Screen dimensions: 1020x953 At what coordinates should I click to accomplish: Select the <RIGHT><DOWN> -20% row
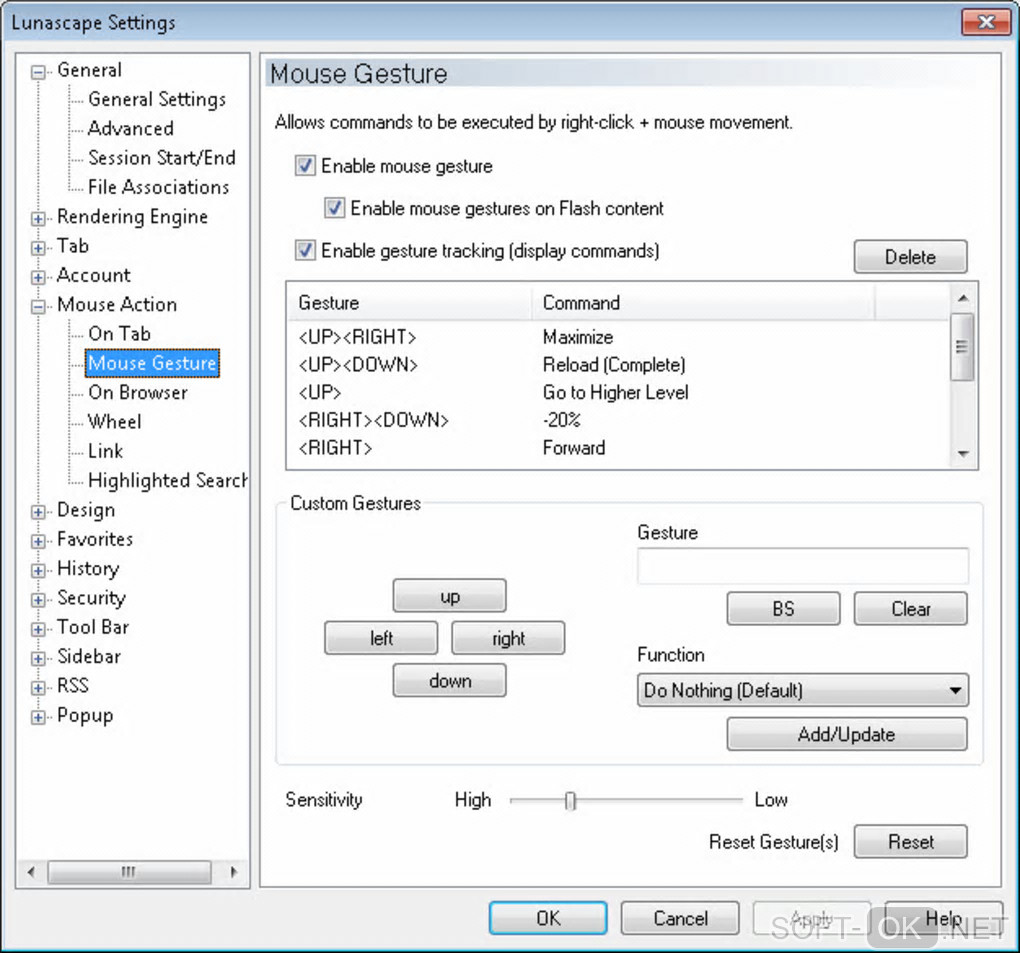[618, 420]
